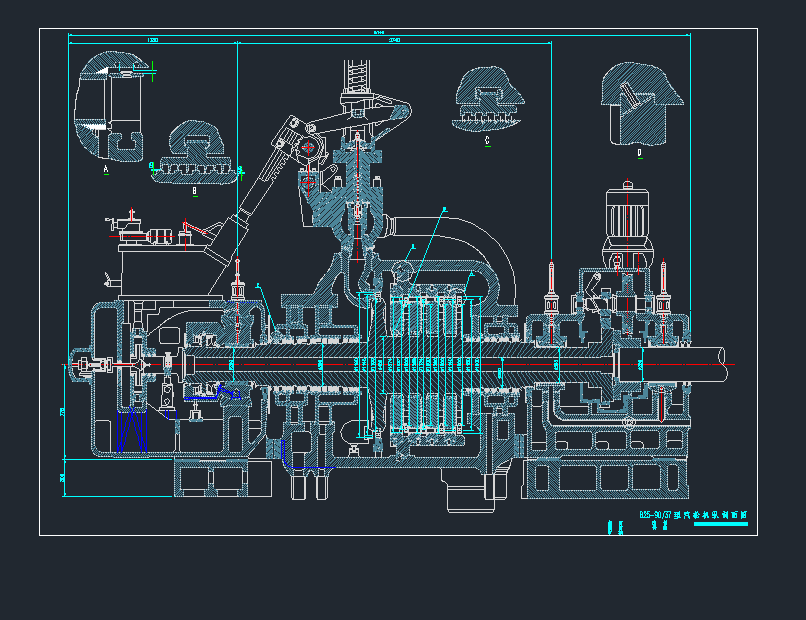Click the letter B label under detail
The image size is (806, 620).
pos(195,188)
